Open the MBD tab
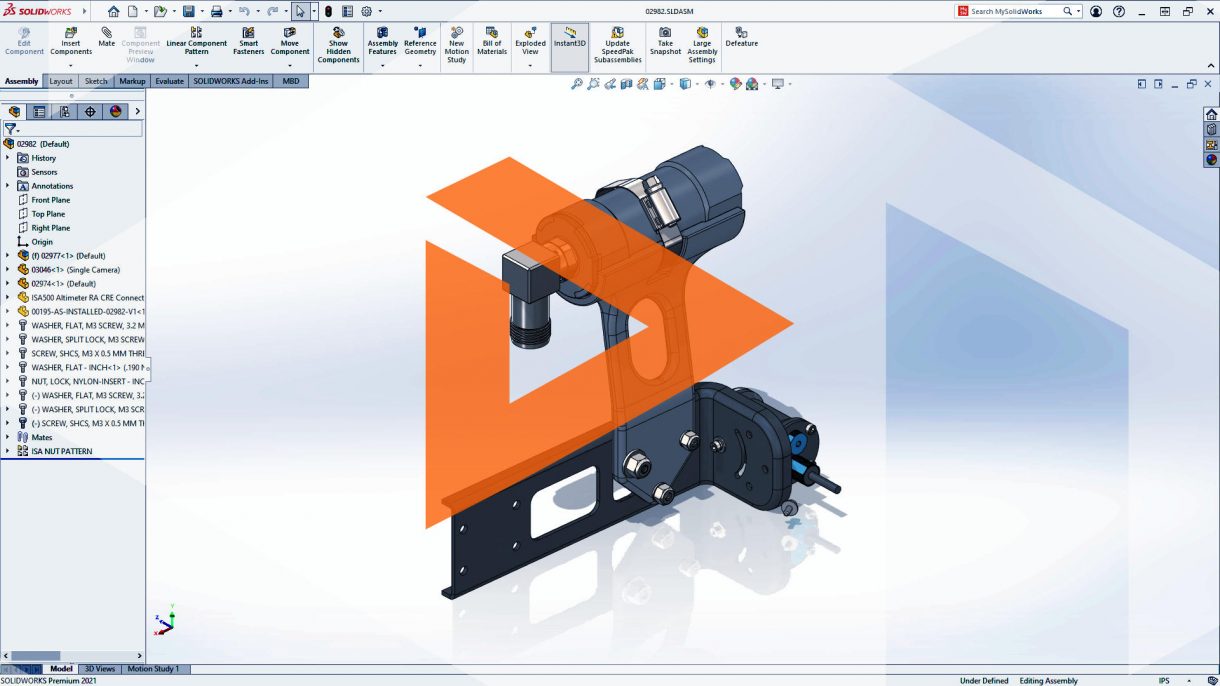1220x686 pixels. pos(291,81)
